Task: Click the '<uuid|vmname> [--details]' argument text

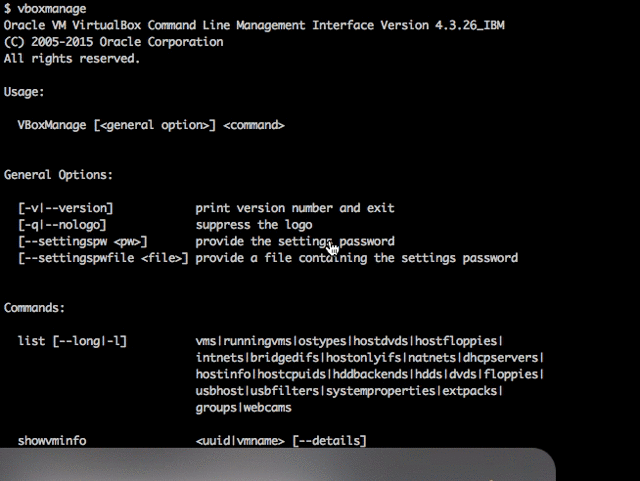Action: click(281, 441)
